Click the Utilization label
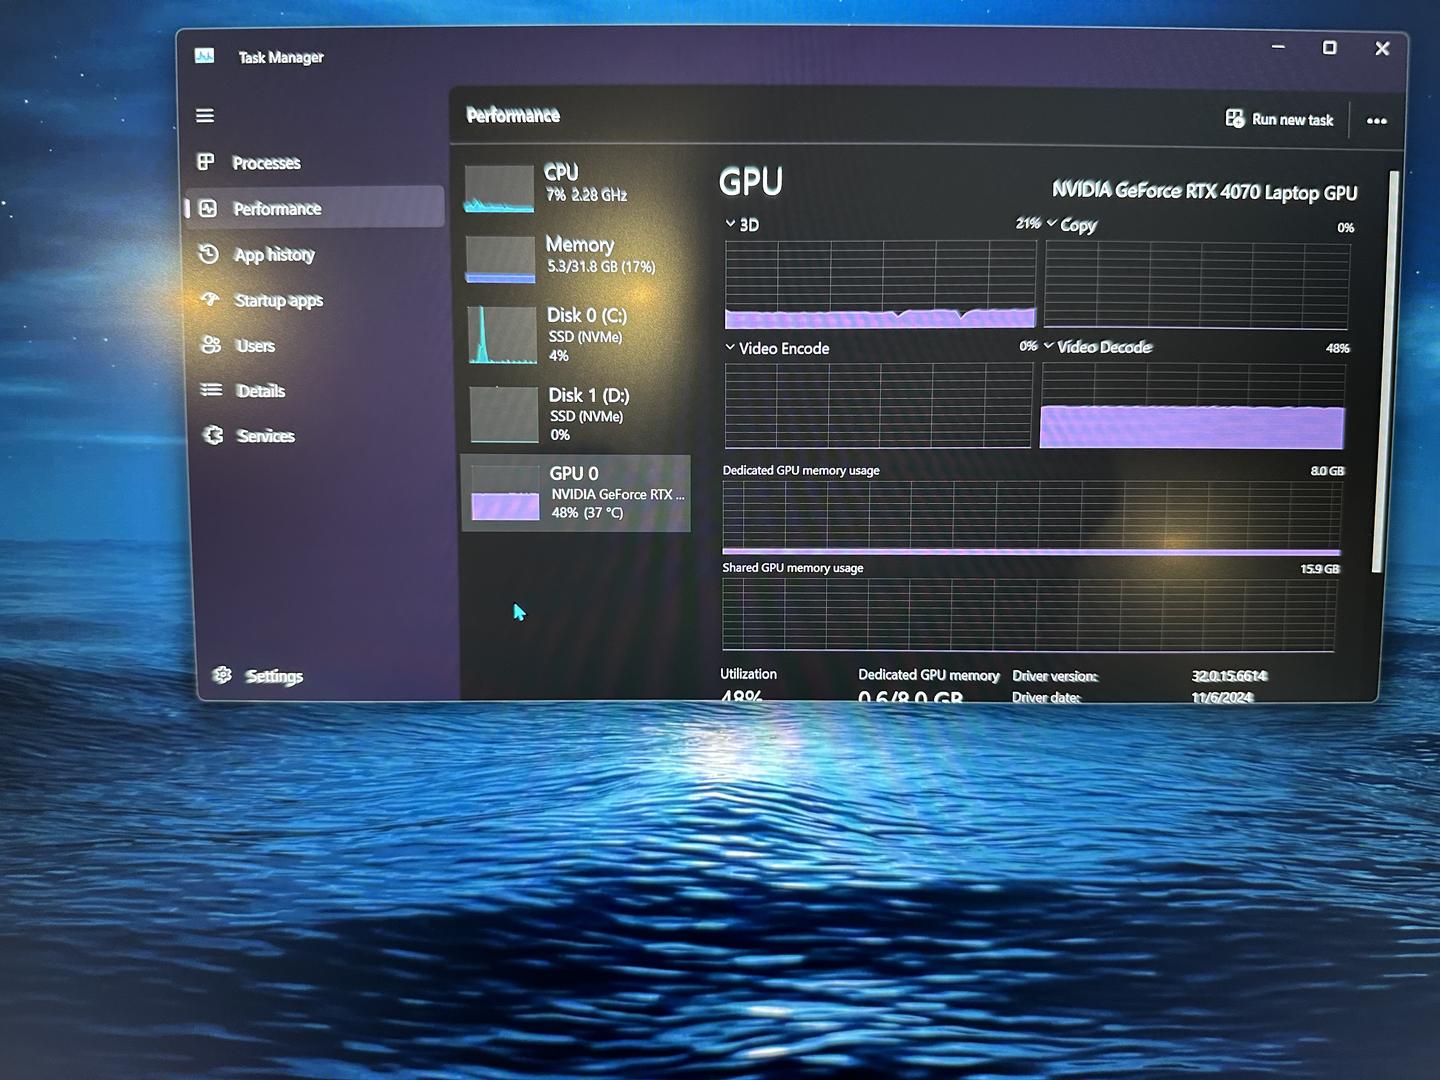This screenshot has width=1440, height=1080. [748, 674]
